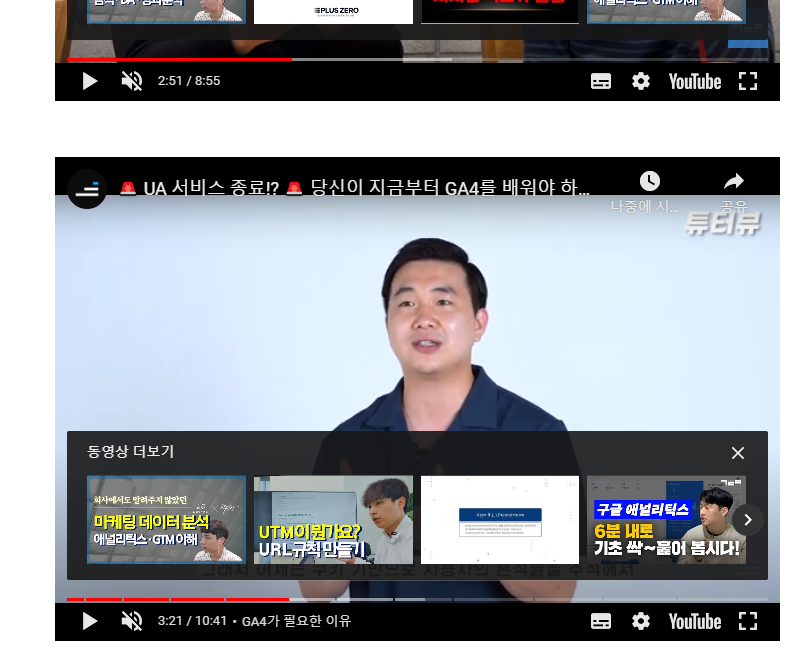Enter fullscreen on the lower video player

747,621
